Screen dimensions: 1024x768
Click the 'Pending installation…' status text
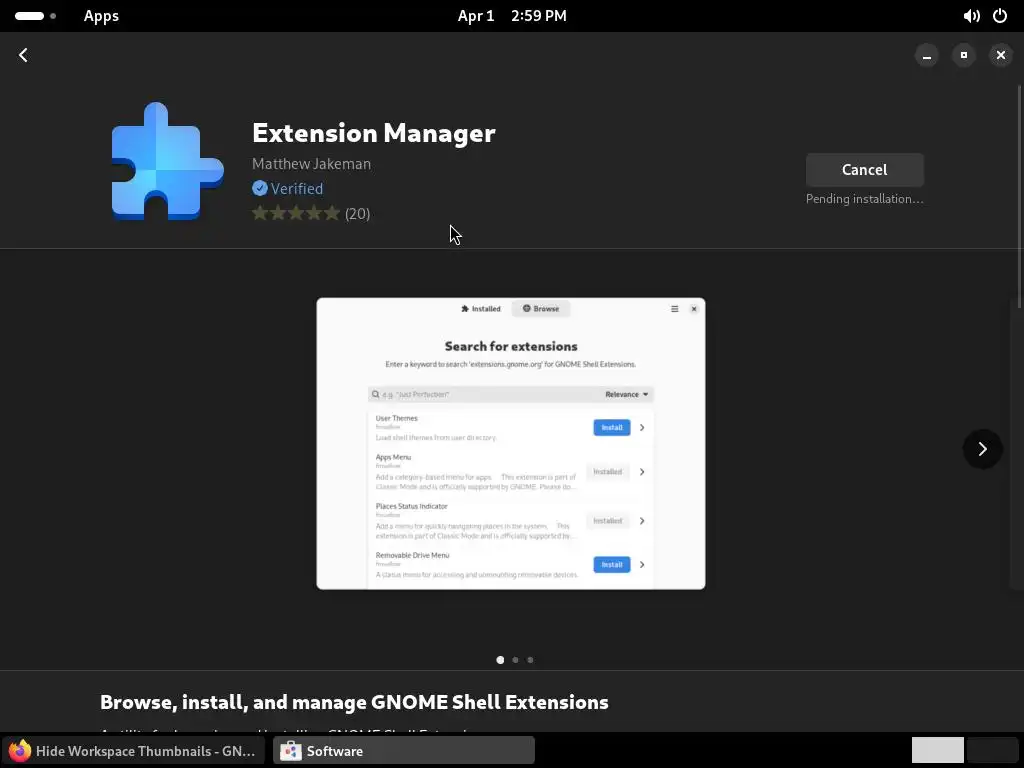[x=864, y=199]
